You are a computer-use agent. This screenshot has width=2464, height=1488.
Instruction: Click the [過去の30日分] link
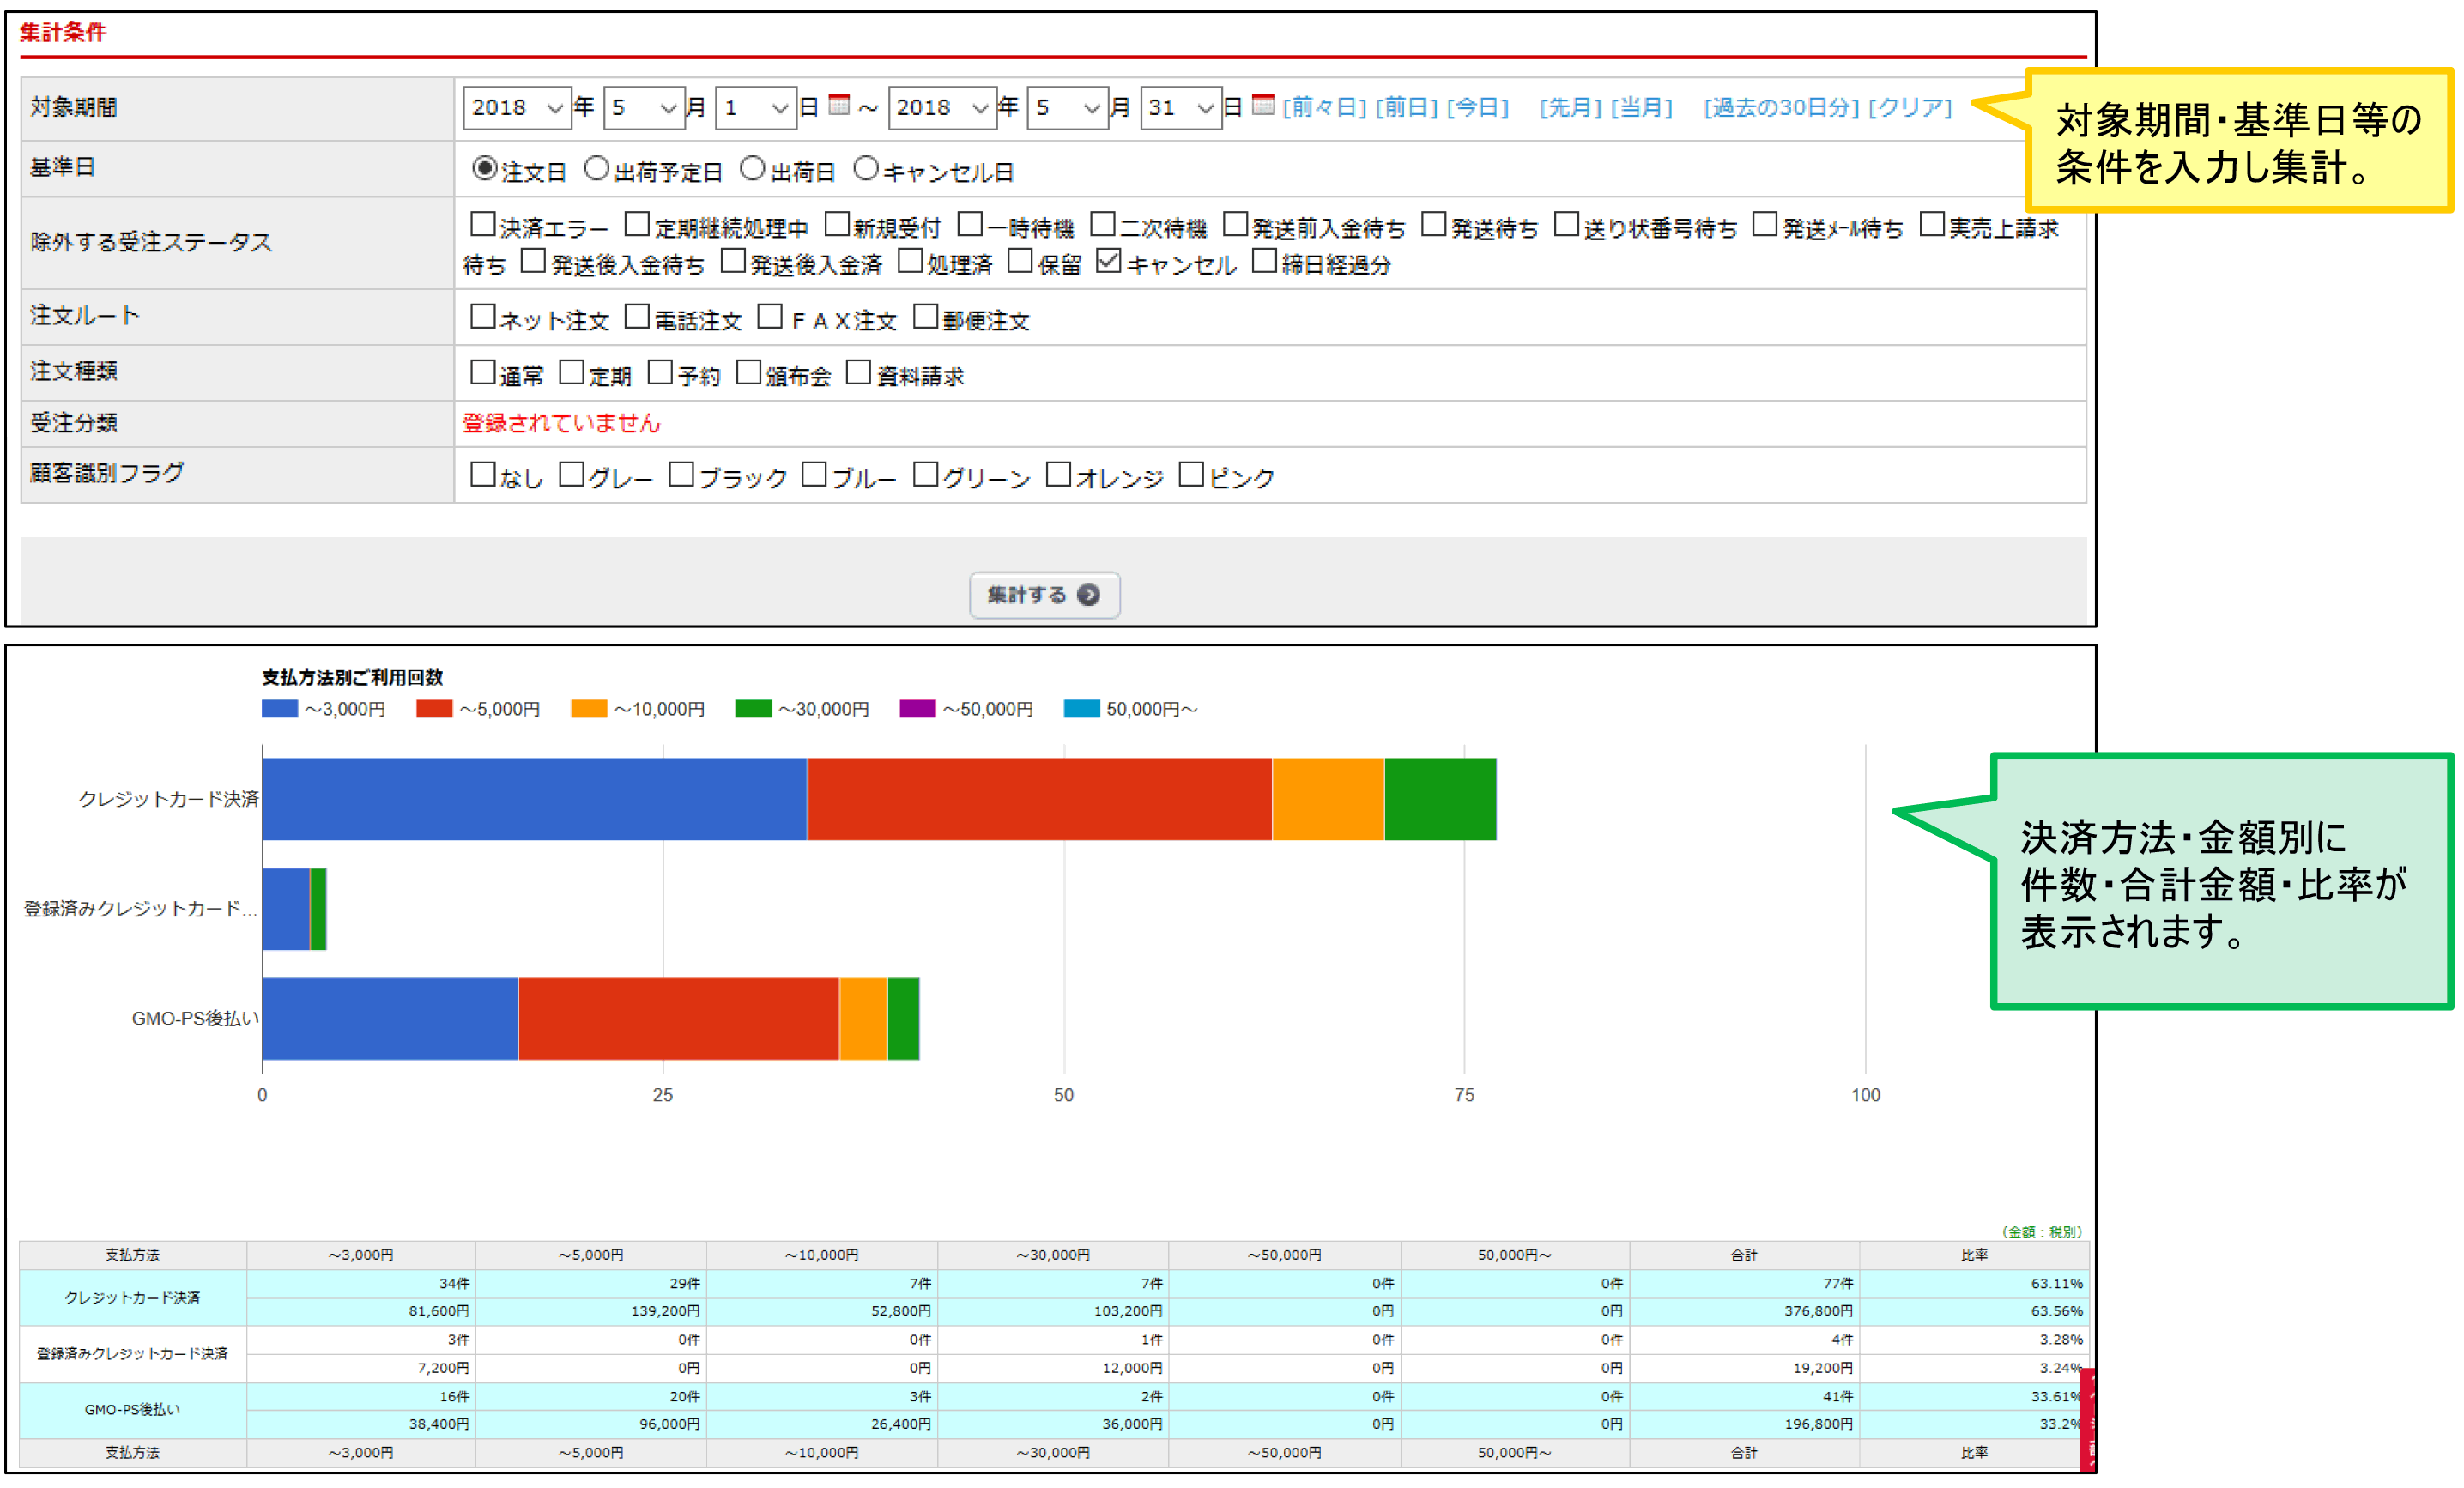pos(1781,107)
